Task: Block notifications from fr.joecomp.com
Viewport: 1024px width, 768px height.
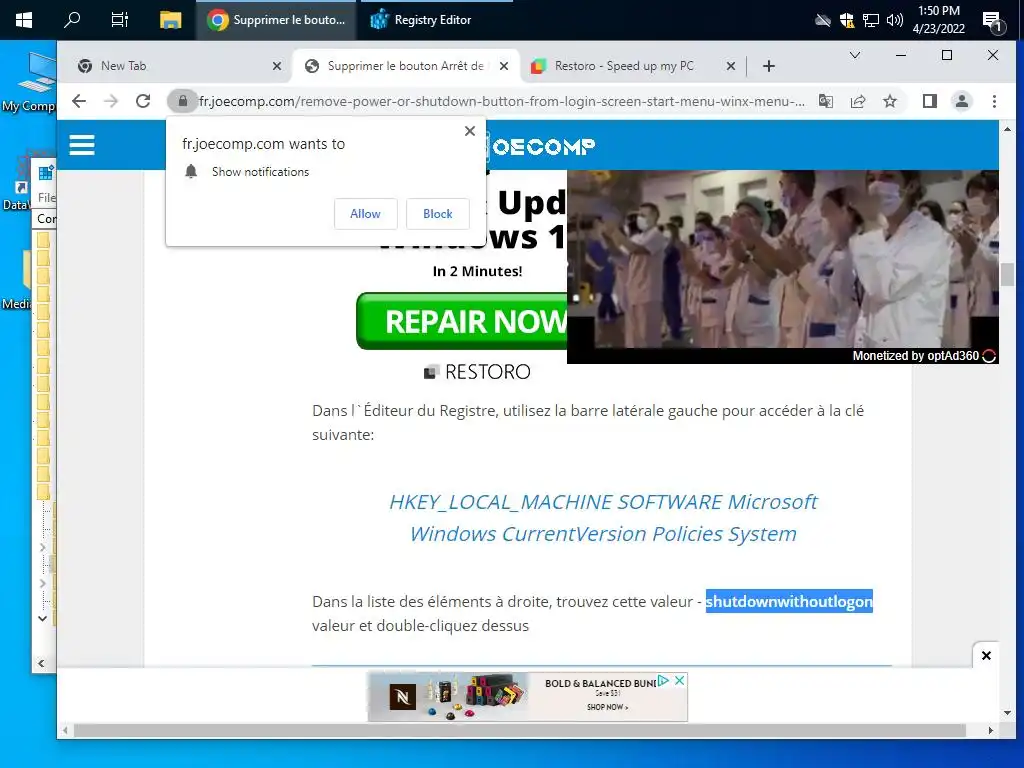Action: click(438, 214)
